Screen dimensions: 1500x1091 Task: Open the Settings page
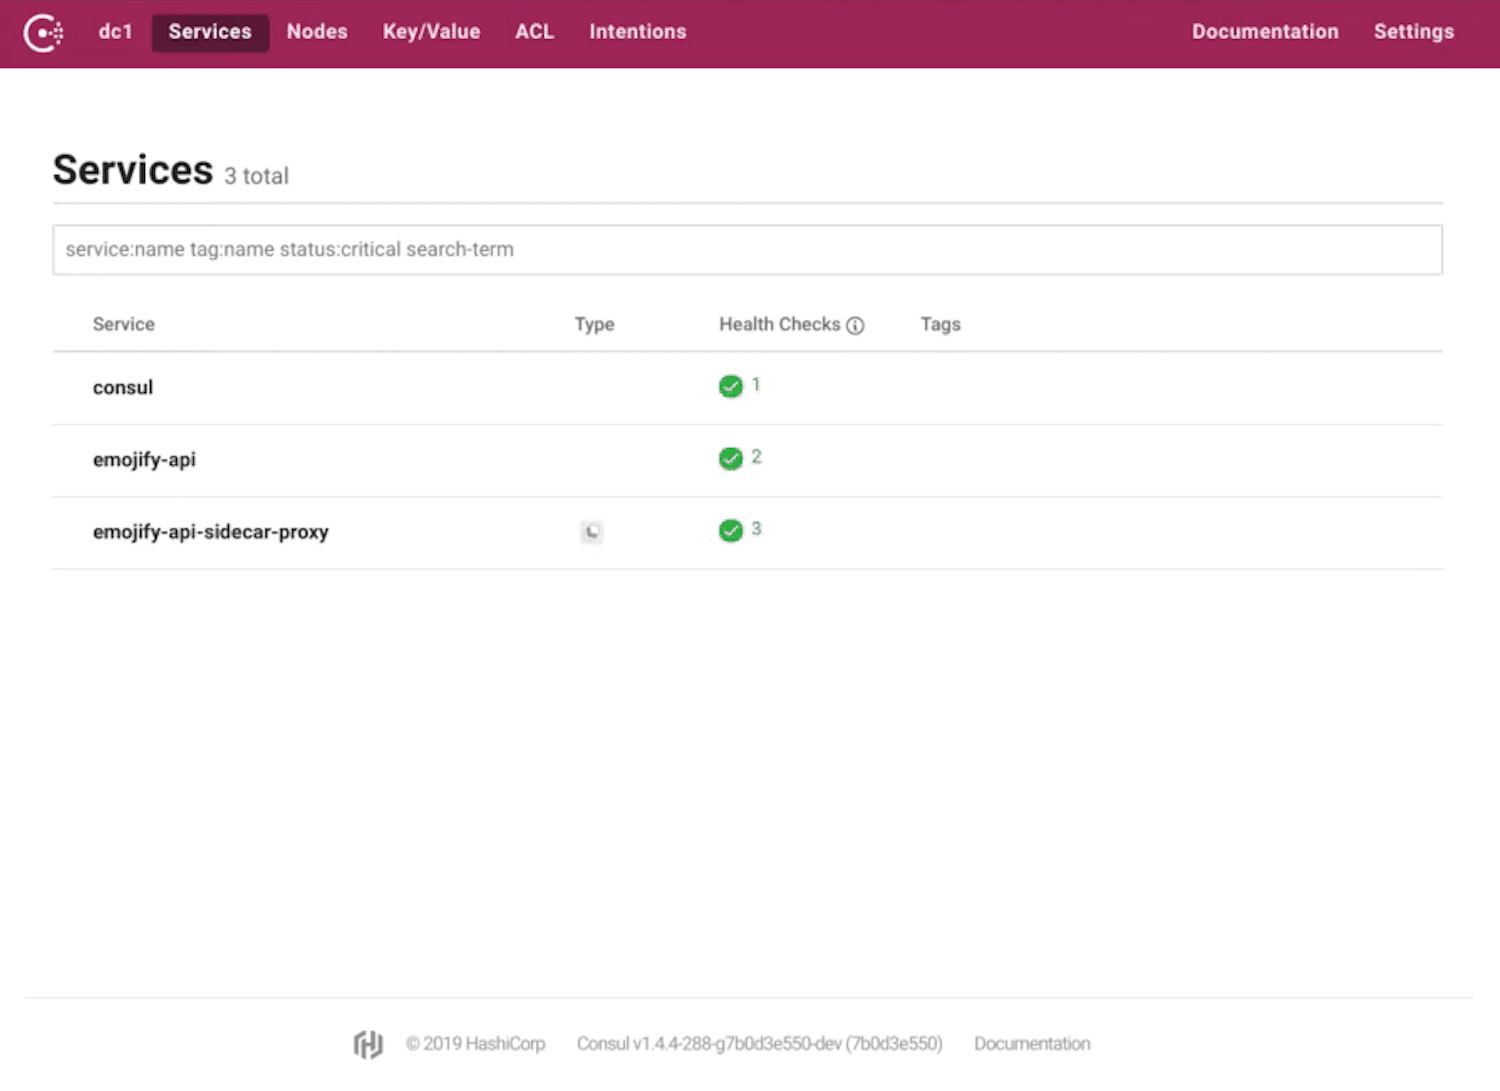click(1413, 31)
